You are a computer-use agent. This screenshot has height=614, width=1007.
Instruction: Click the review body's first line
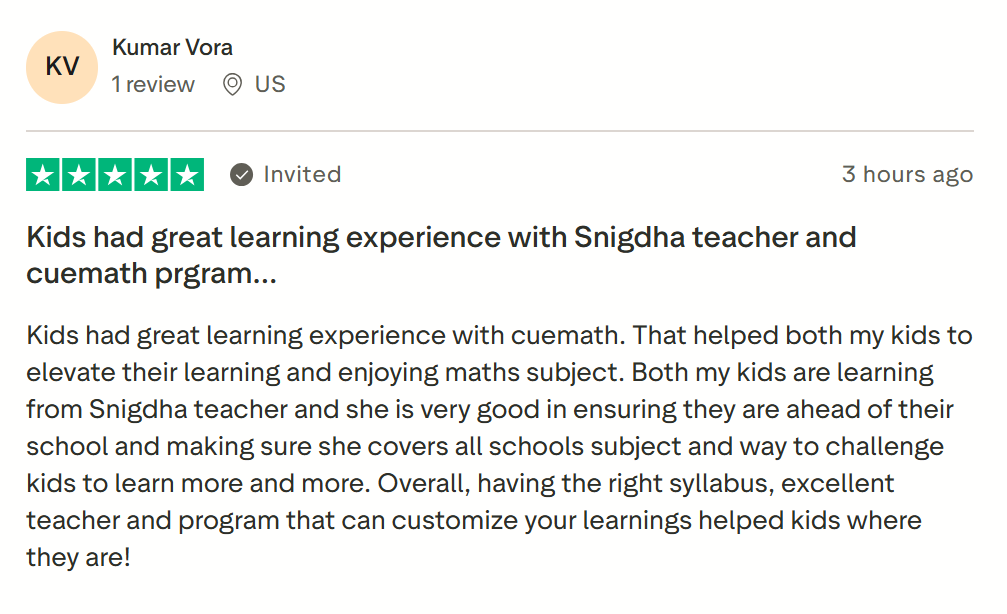(x=498, y=335)
